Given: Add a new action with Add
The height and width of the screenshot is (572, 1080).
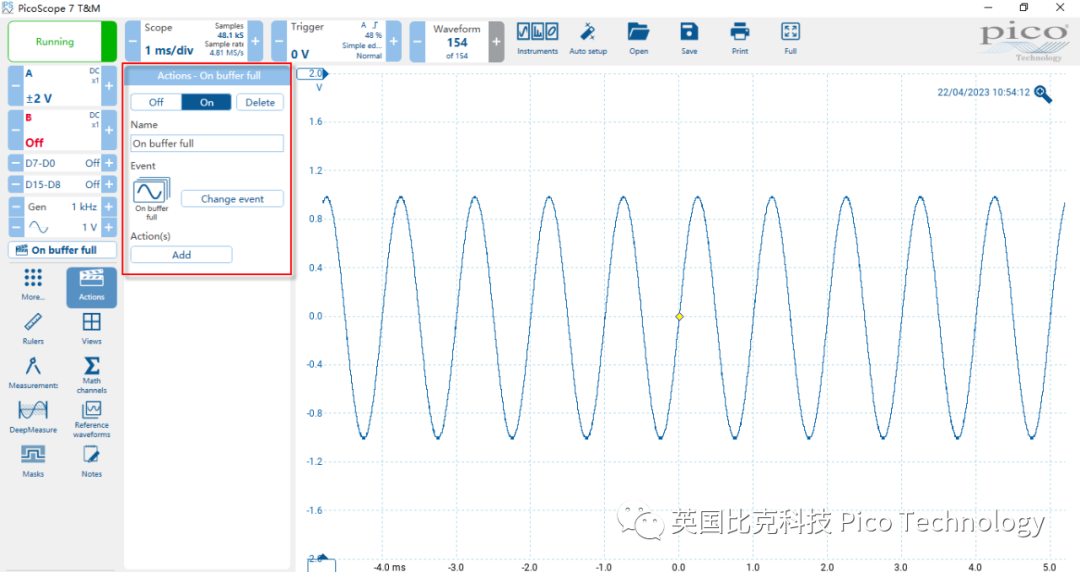Looking at the screenshot, I should point(181,254).
